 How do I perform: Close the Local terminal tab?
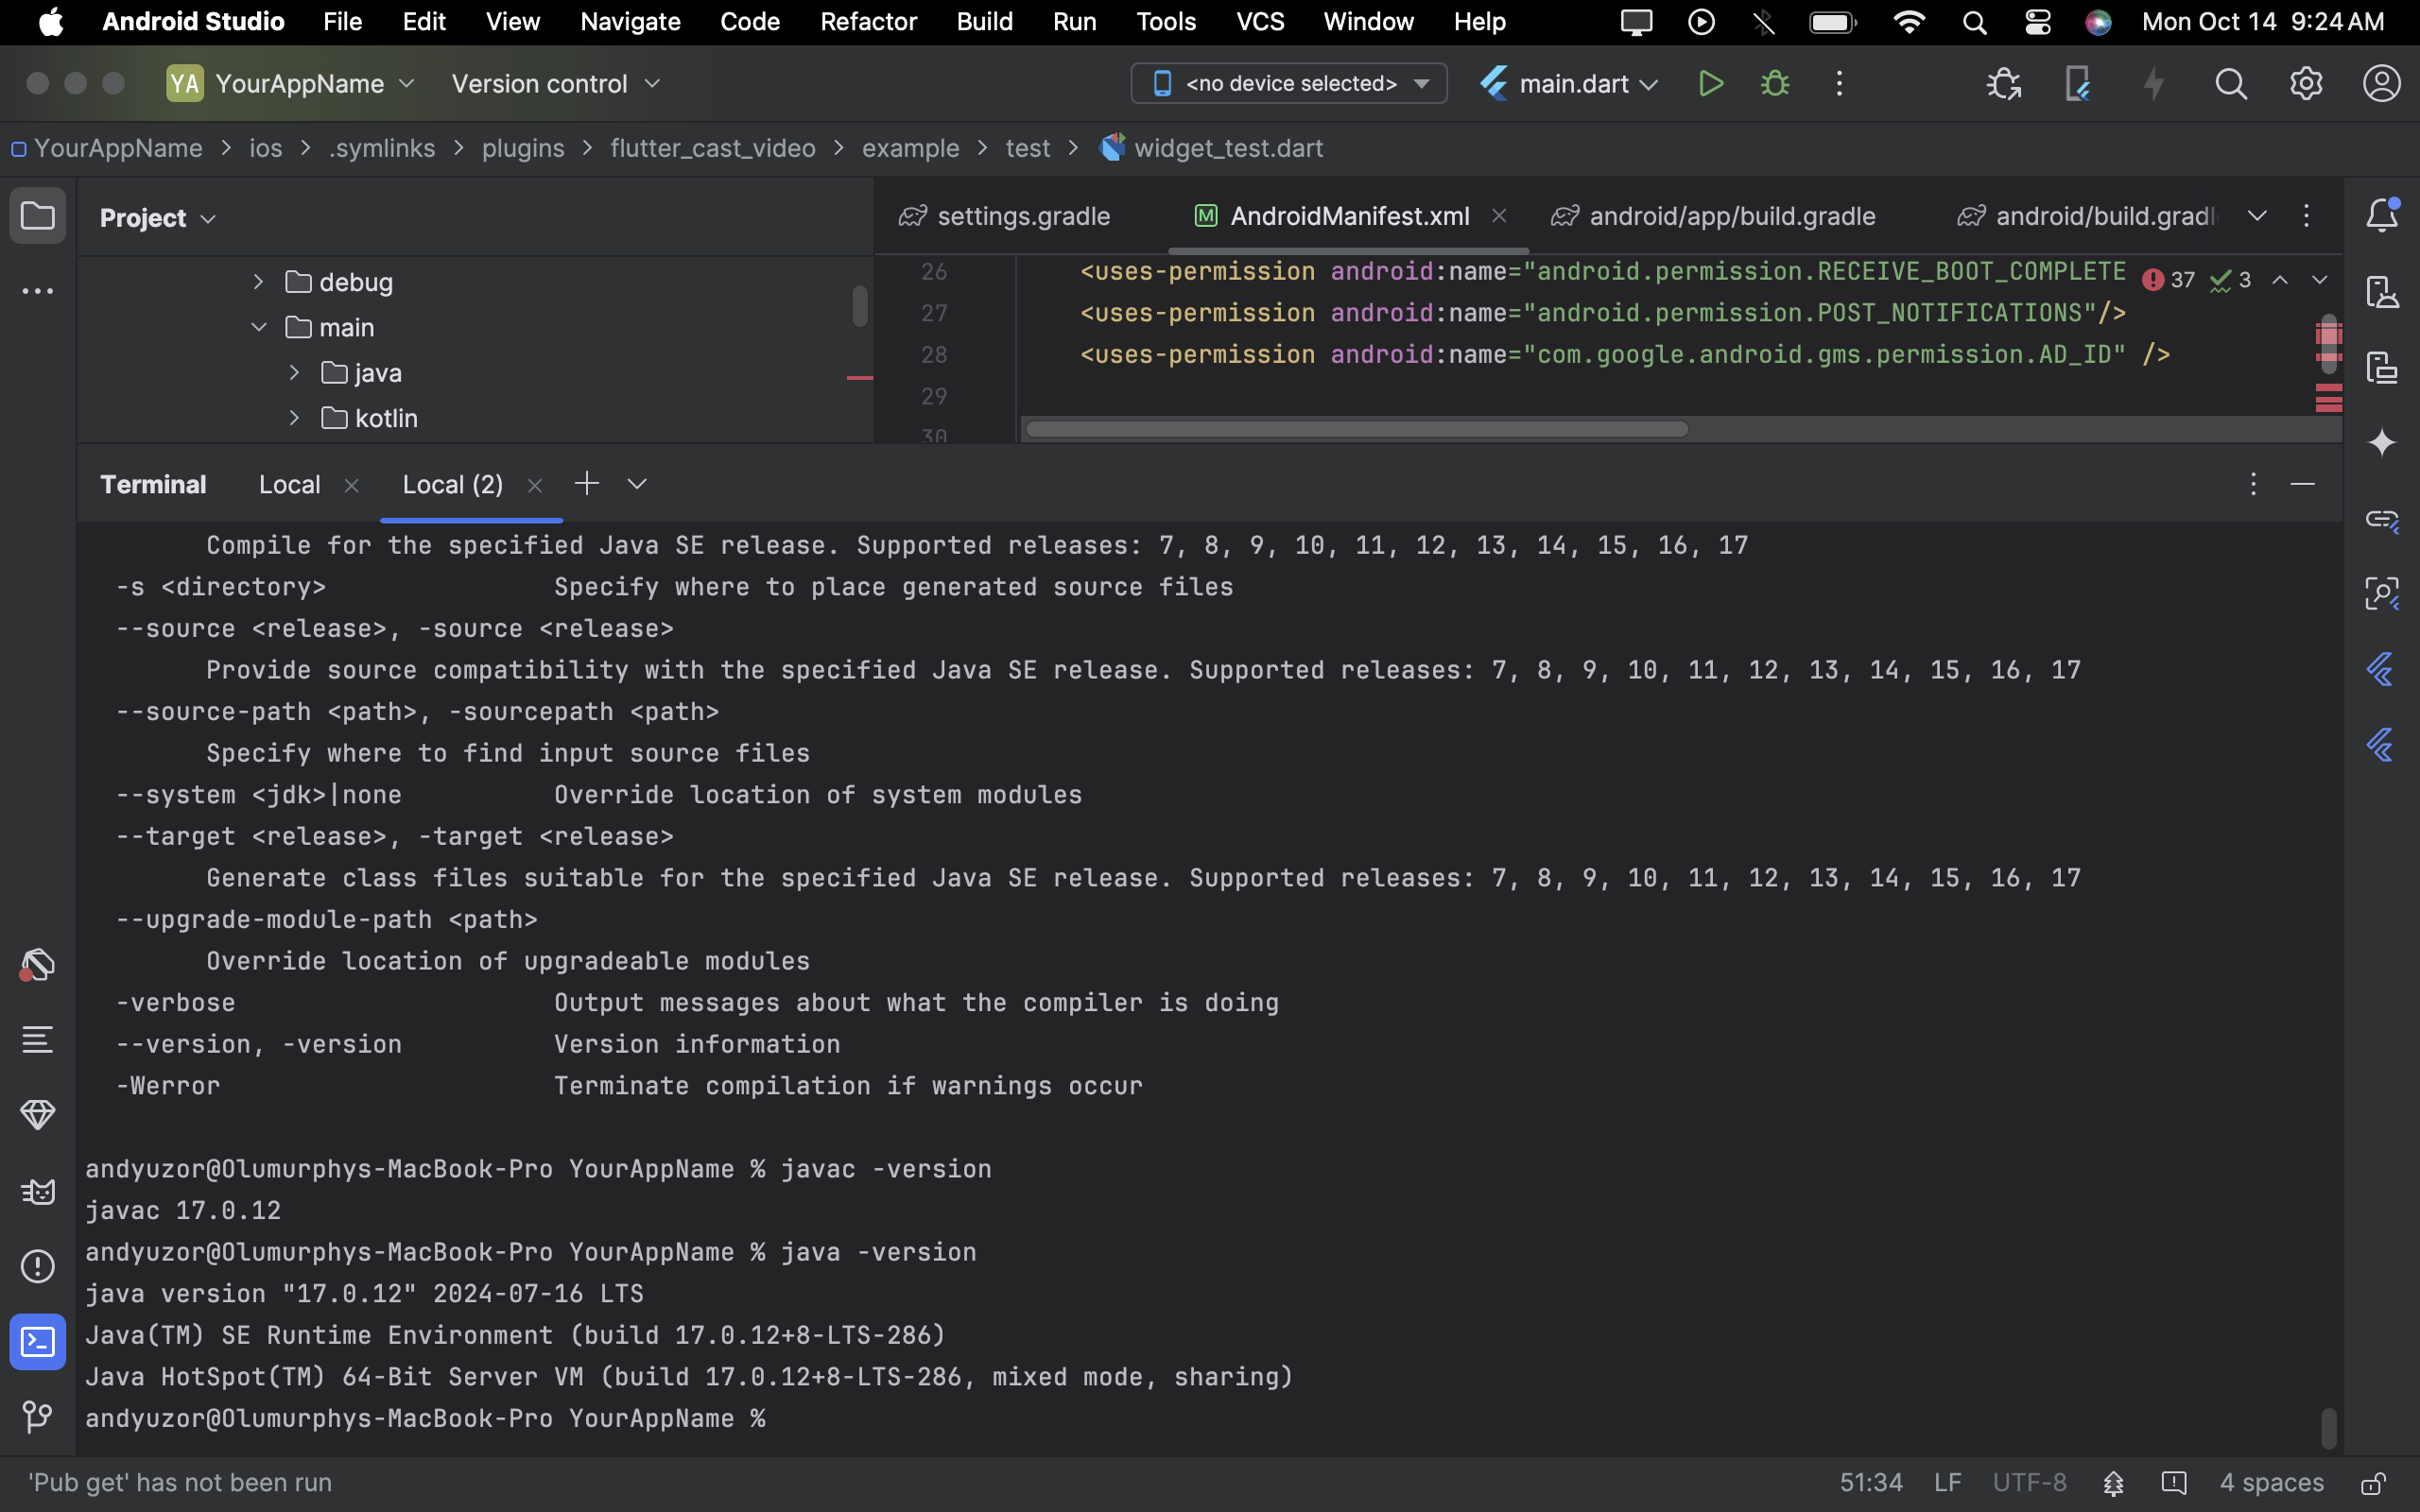pos(351,486)
